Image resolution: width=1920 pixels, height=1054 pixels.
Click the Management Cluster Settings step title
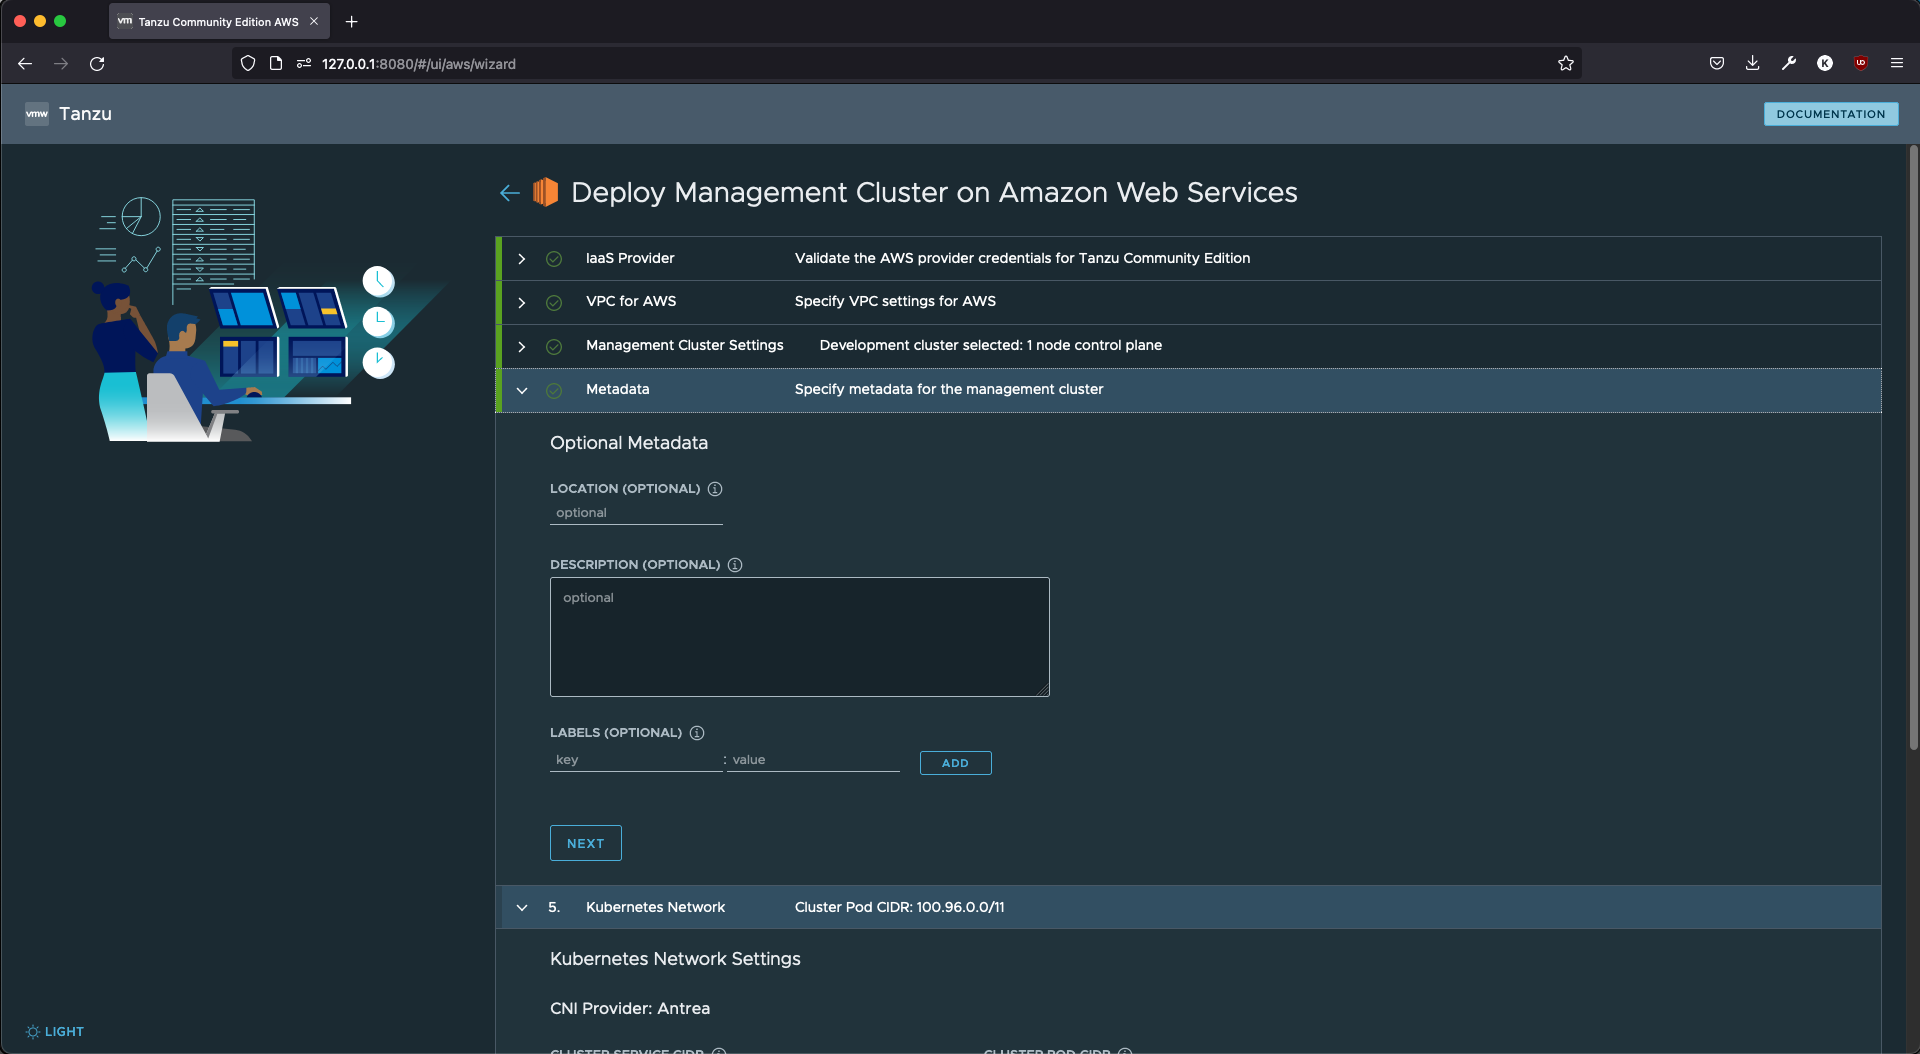click(685, 345)
